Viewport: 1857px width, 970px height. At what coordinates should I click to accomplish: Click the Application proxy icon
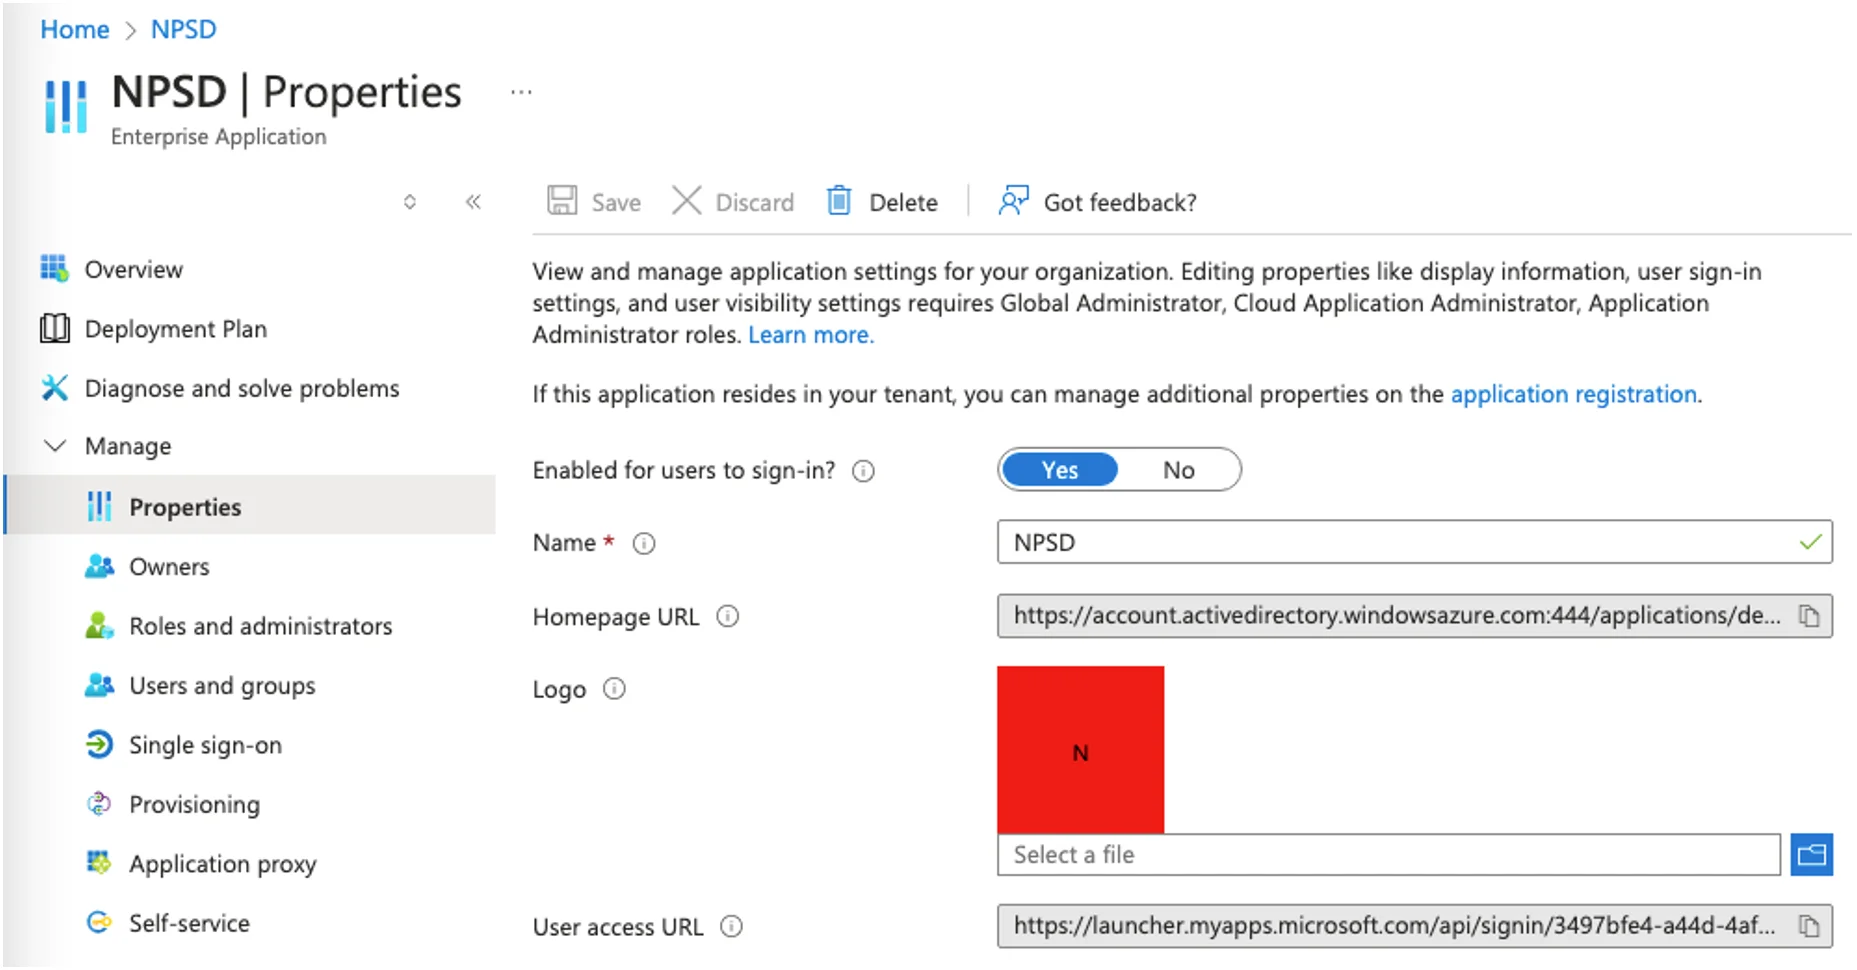(x=99, y=862)
